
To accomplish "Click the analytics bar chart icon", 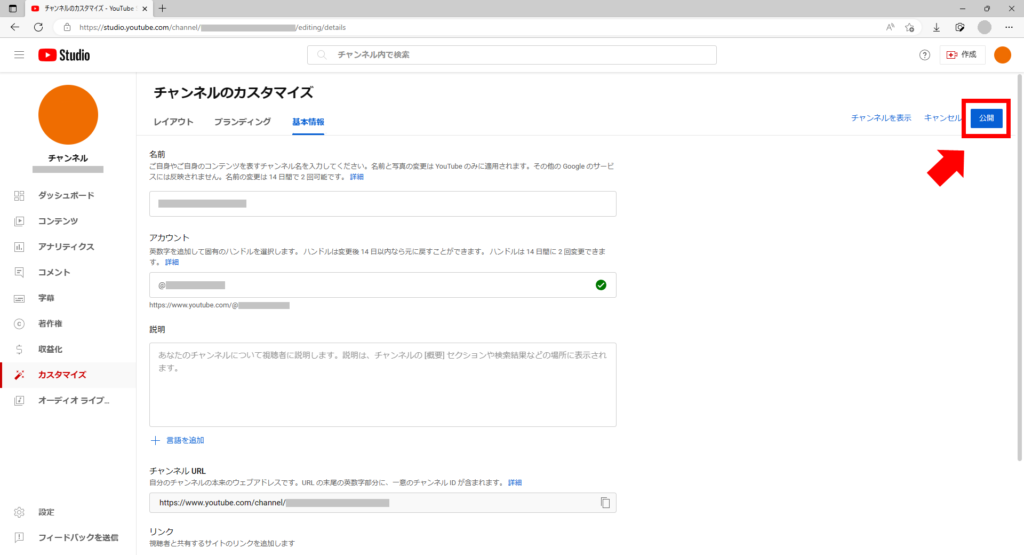I will [19, 246].
